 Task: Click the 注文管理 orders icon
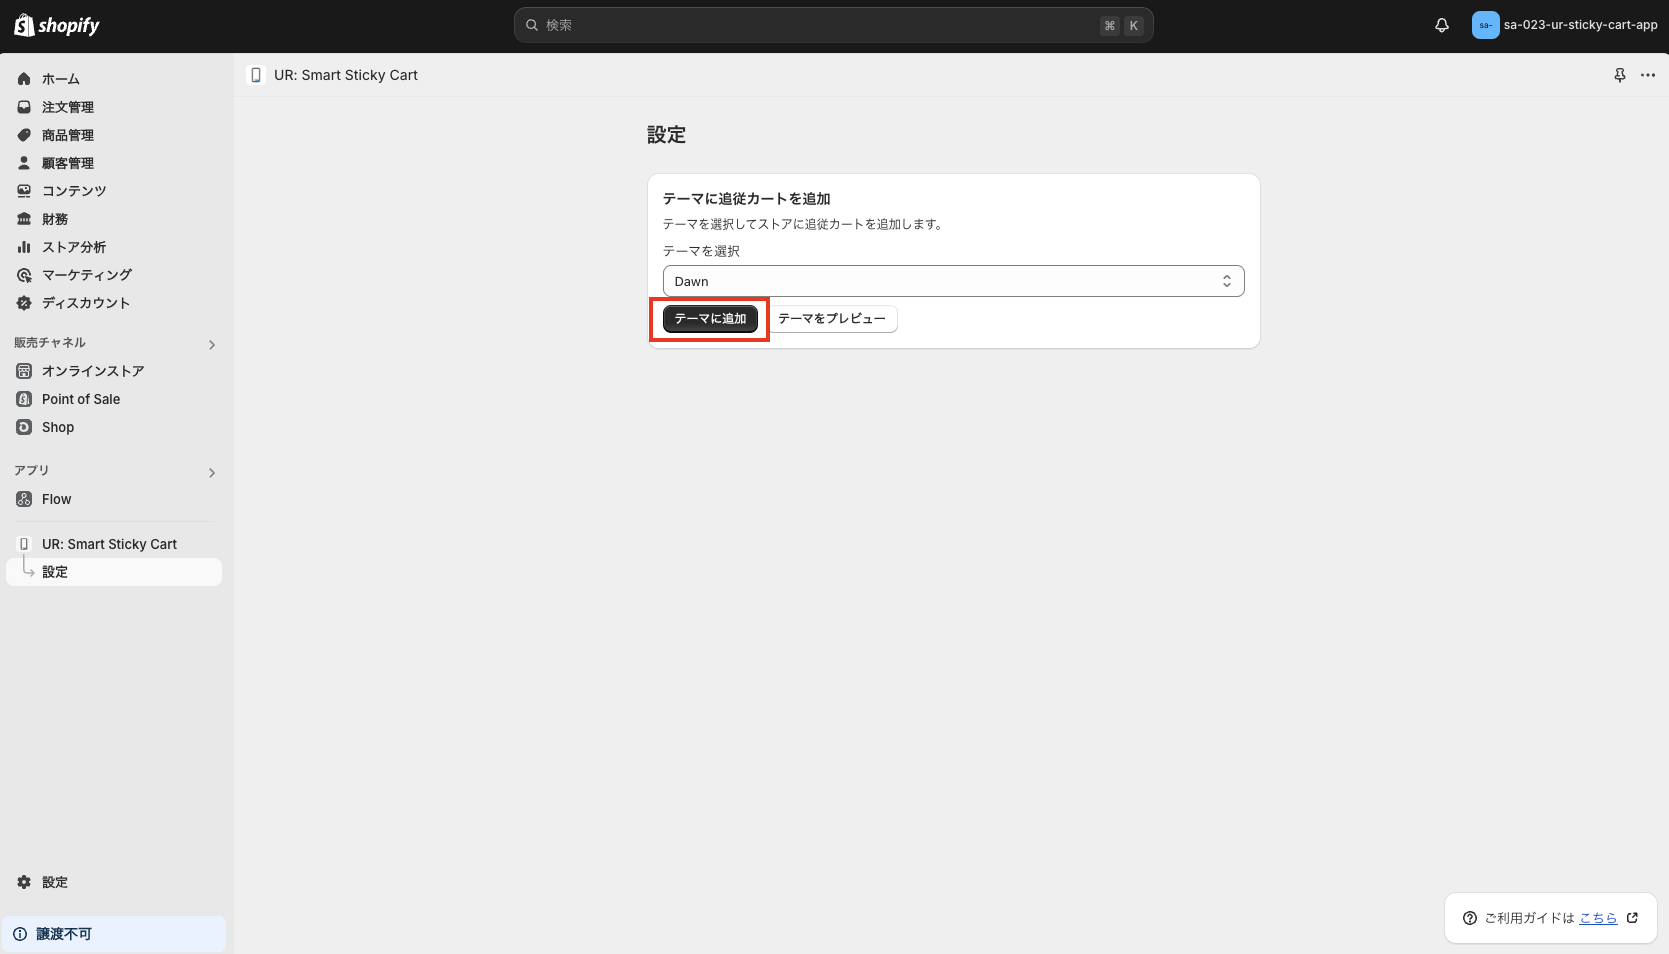24,107
